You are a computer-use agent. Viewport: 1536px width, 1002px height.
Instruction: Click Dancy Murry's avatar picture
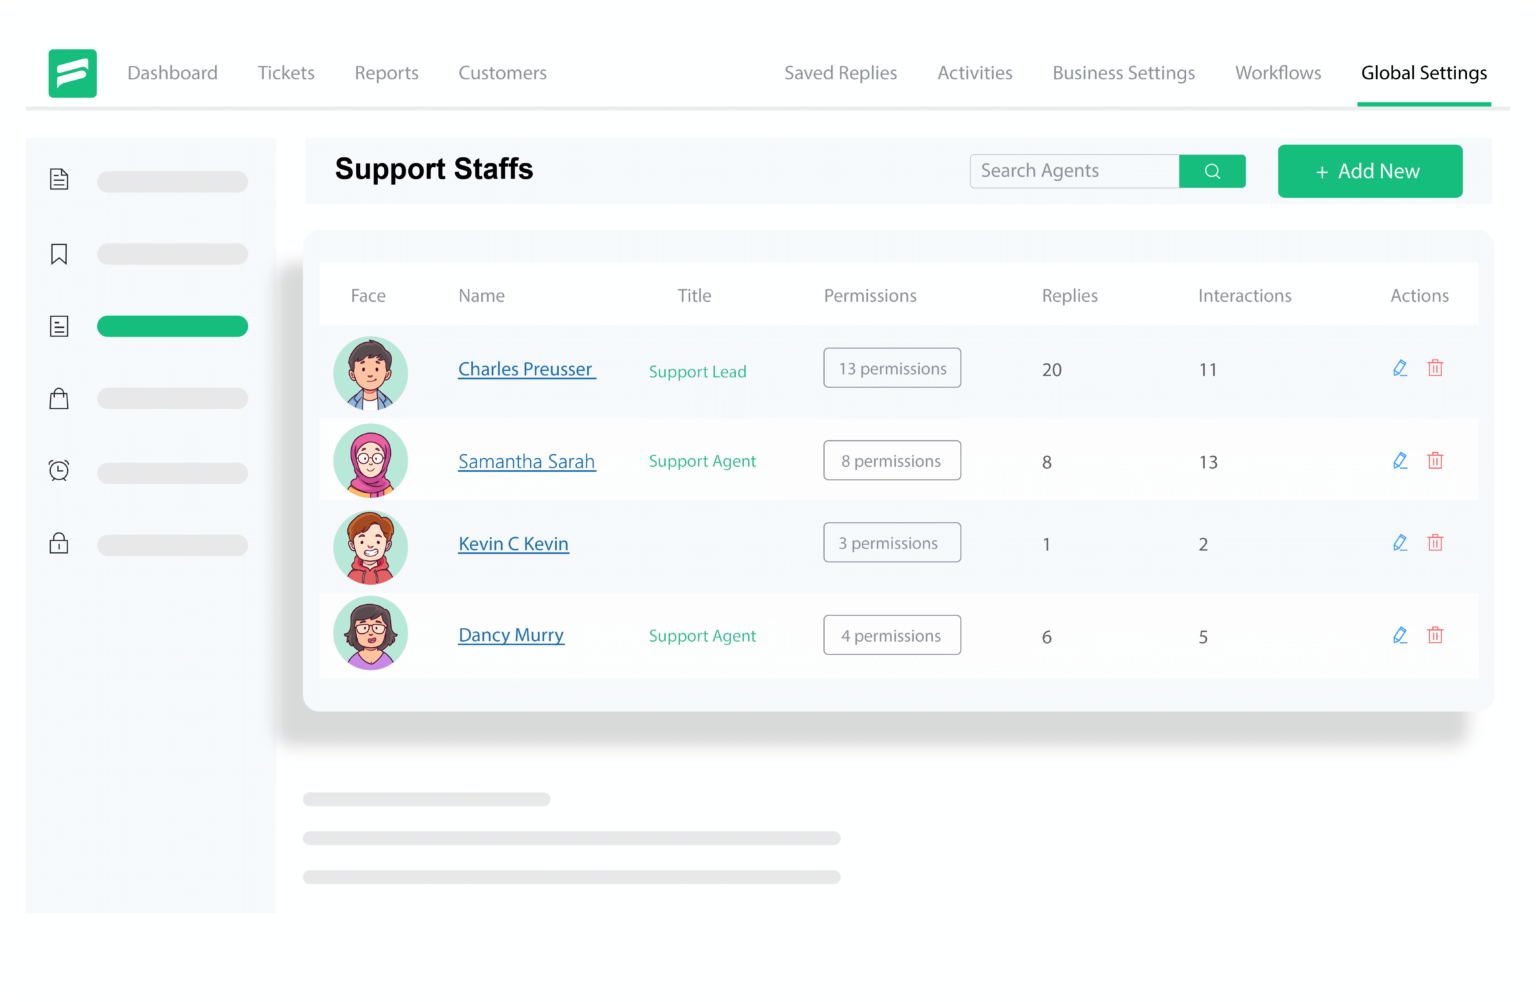click(x=370, y=633)
